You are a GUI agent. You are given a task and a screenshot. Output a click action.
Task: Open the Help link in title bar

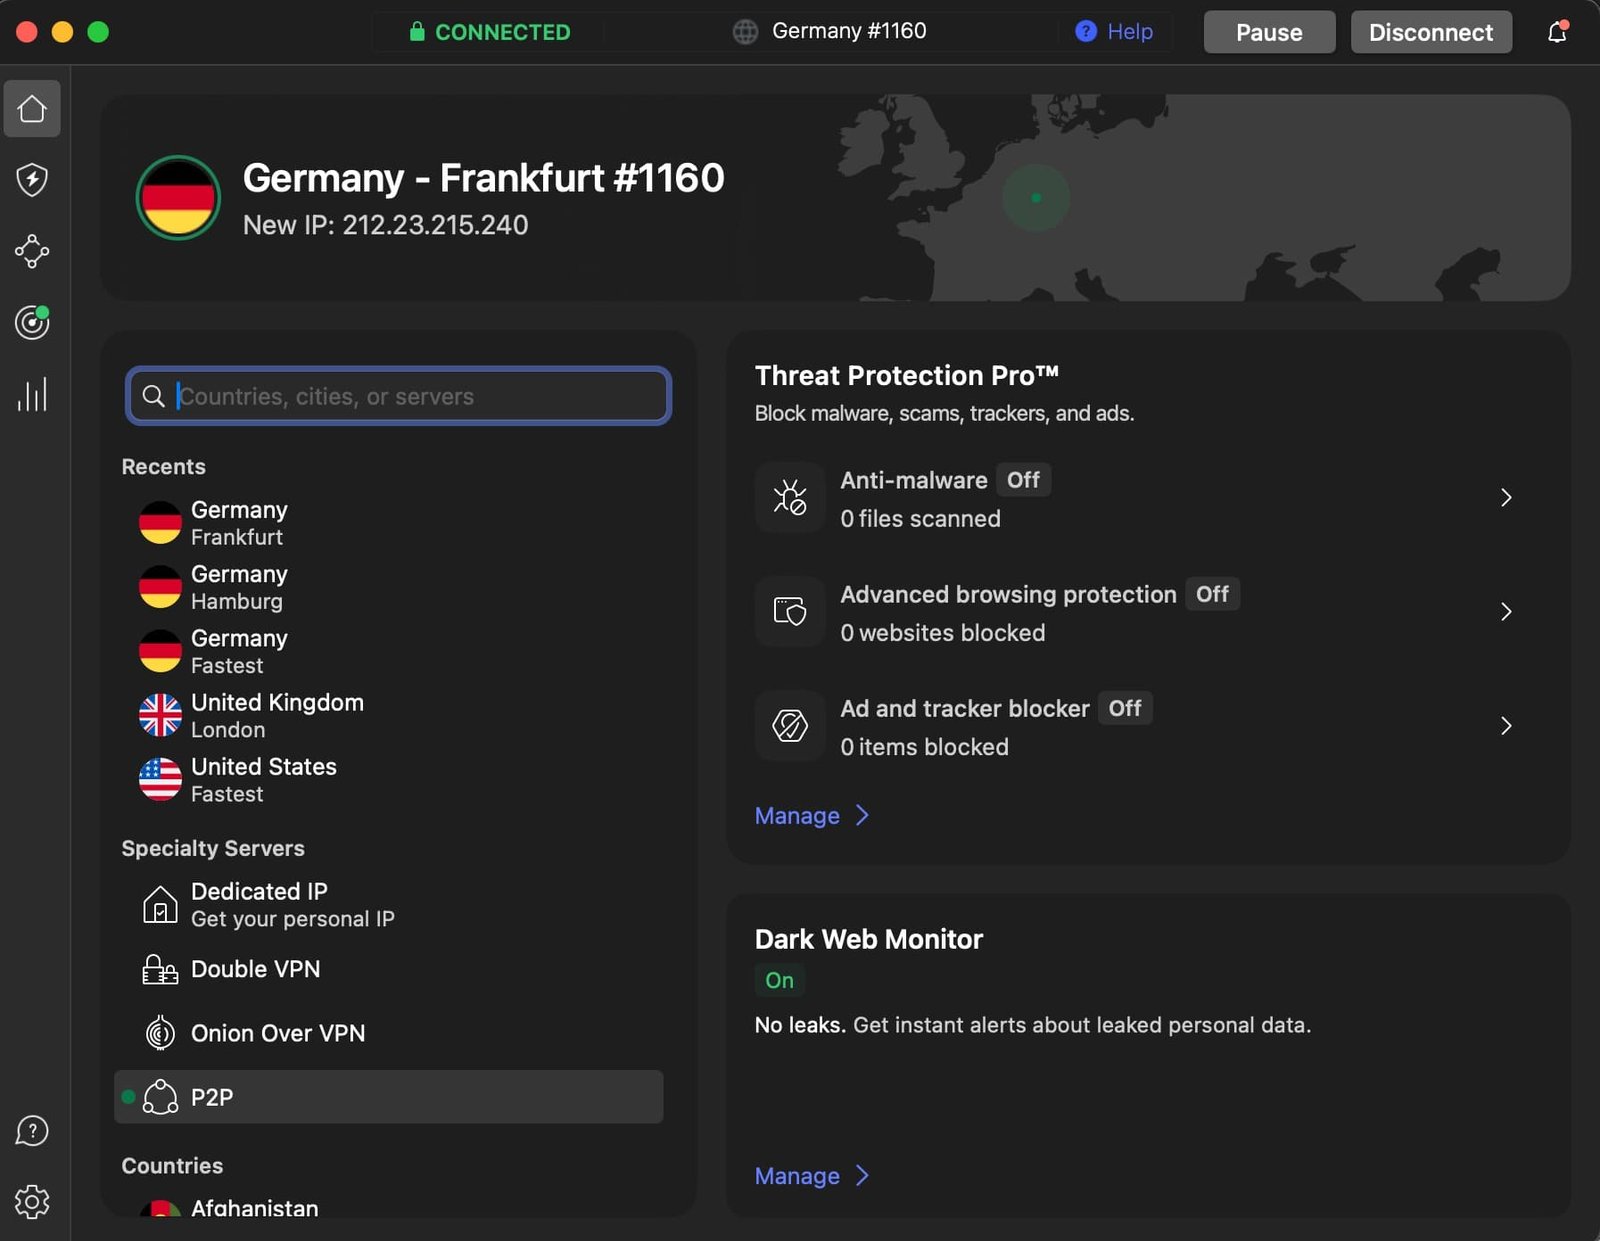[1130, 32]
